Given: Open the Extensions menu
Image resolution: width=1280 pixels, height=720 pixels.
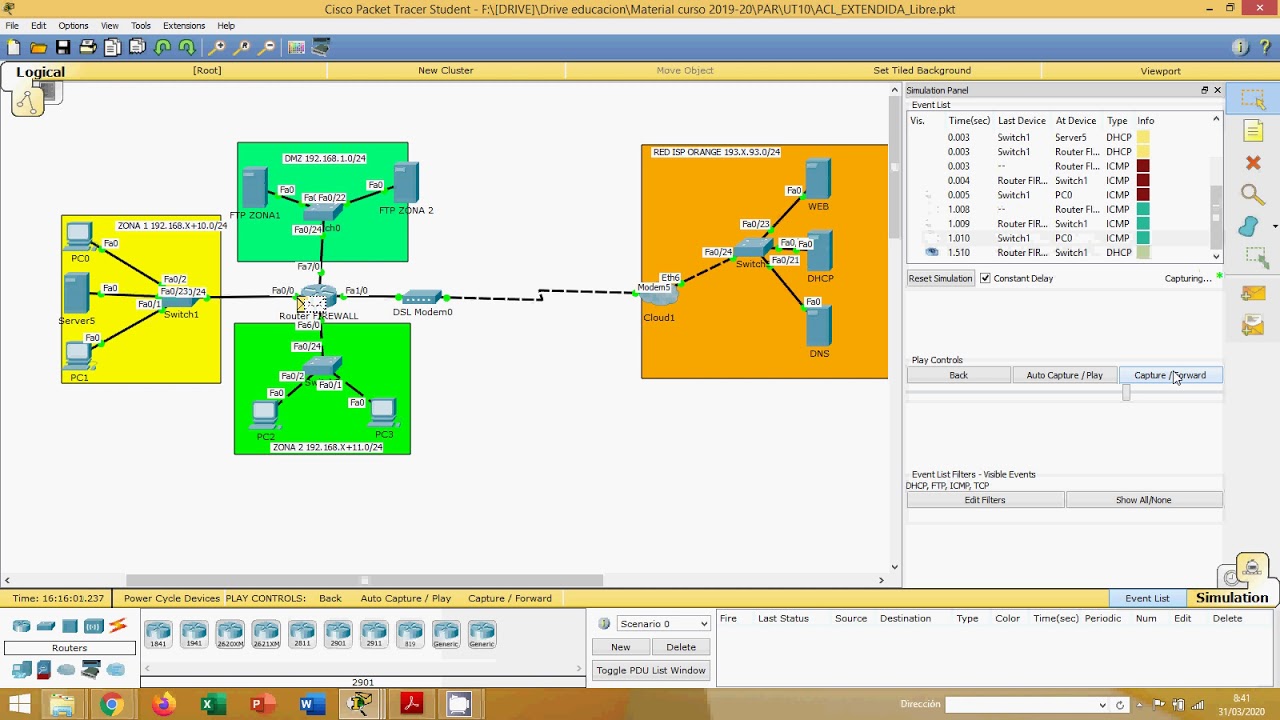Looking at the screenshot, I should point(184,26).
